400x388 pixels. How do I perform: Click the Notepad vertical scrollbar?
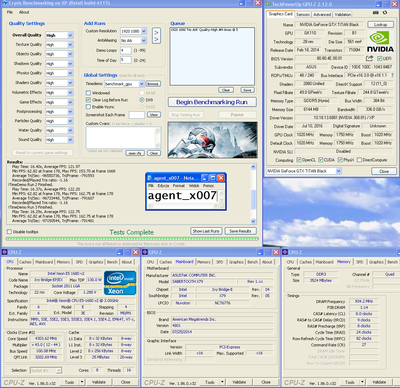[x=221, y=196]
